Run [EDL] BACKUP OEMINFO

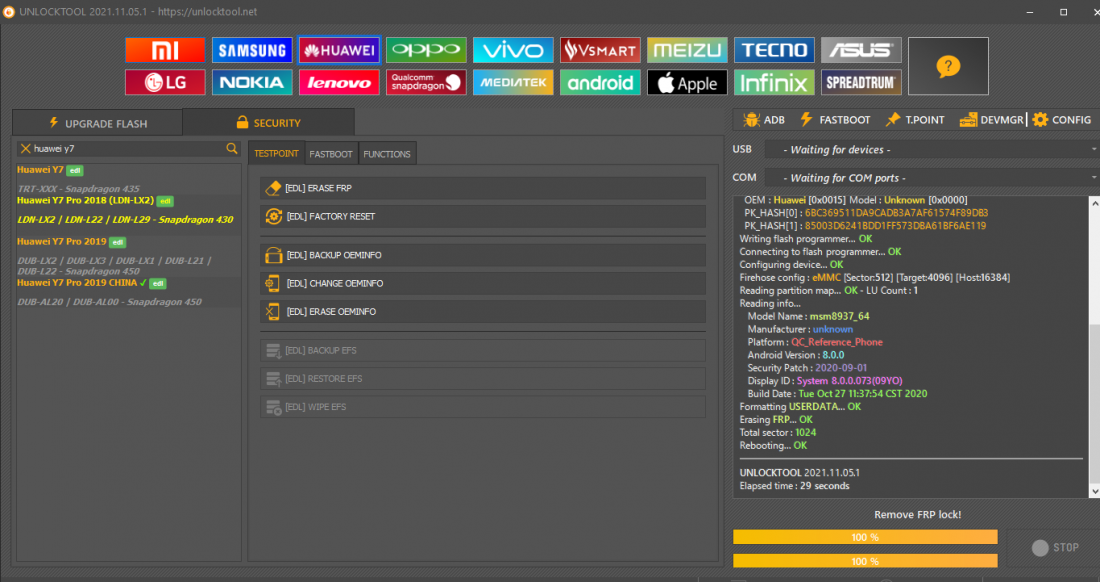[483, 255]
